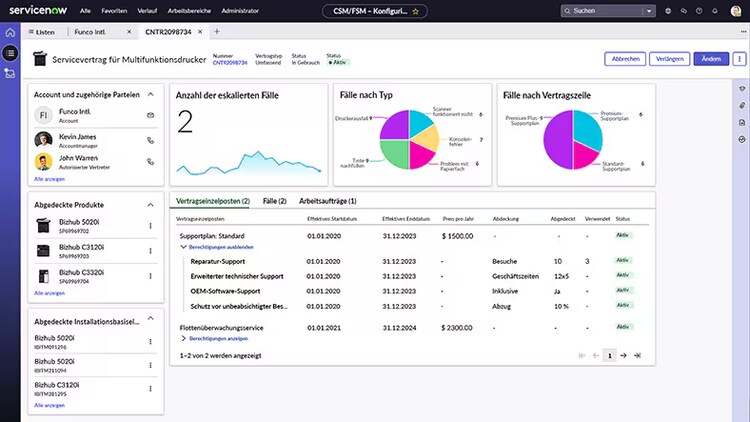Viewport: 750px width, 422px height.
Task: Click the bottom round icon in right sidebar
Action: pos(742,139)
